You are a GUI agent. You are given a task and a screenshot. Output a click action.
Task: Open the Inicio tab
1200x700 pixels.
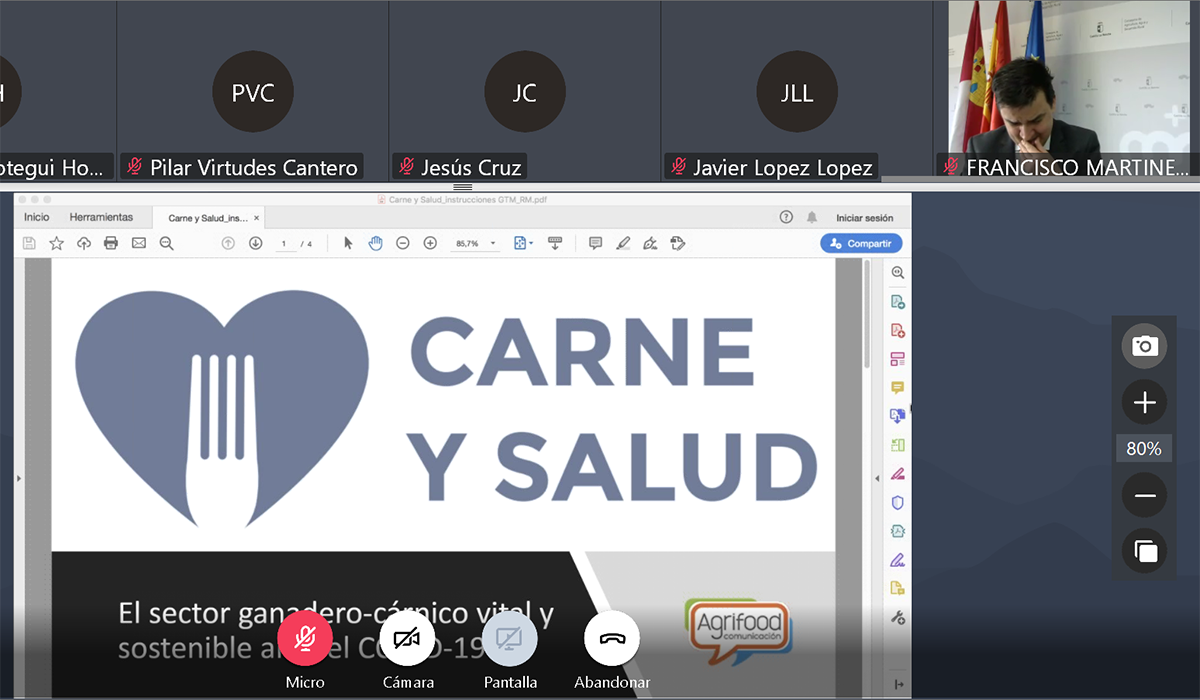tap(37, 217)
